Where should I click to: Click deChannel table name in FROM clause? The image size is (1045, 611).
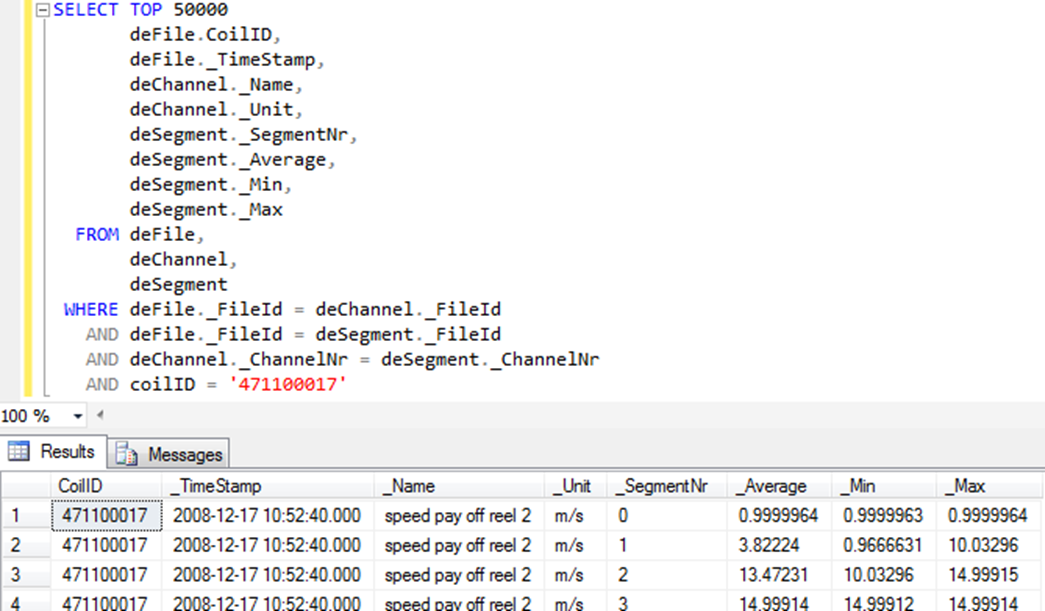click(179, 260)
